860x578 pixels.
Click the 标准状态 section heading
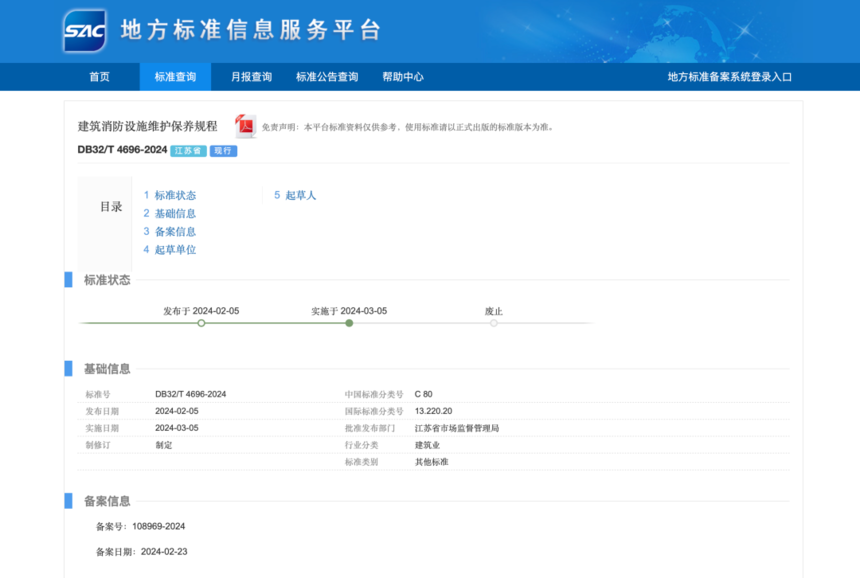pyautogui.click(x=107, y=280)
